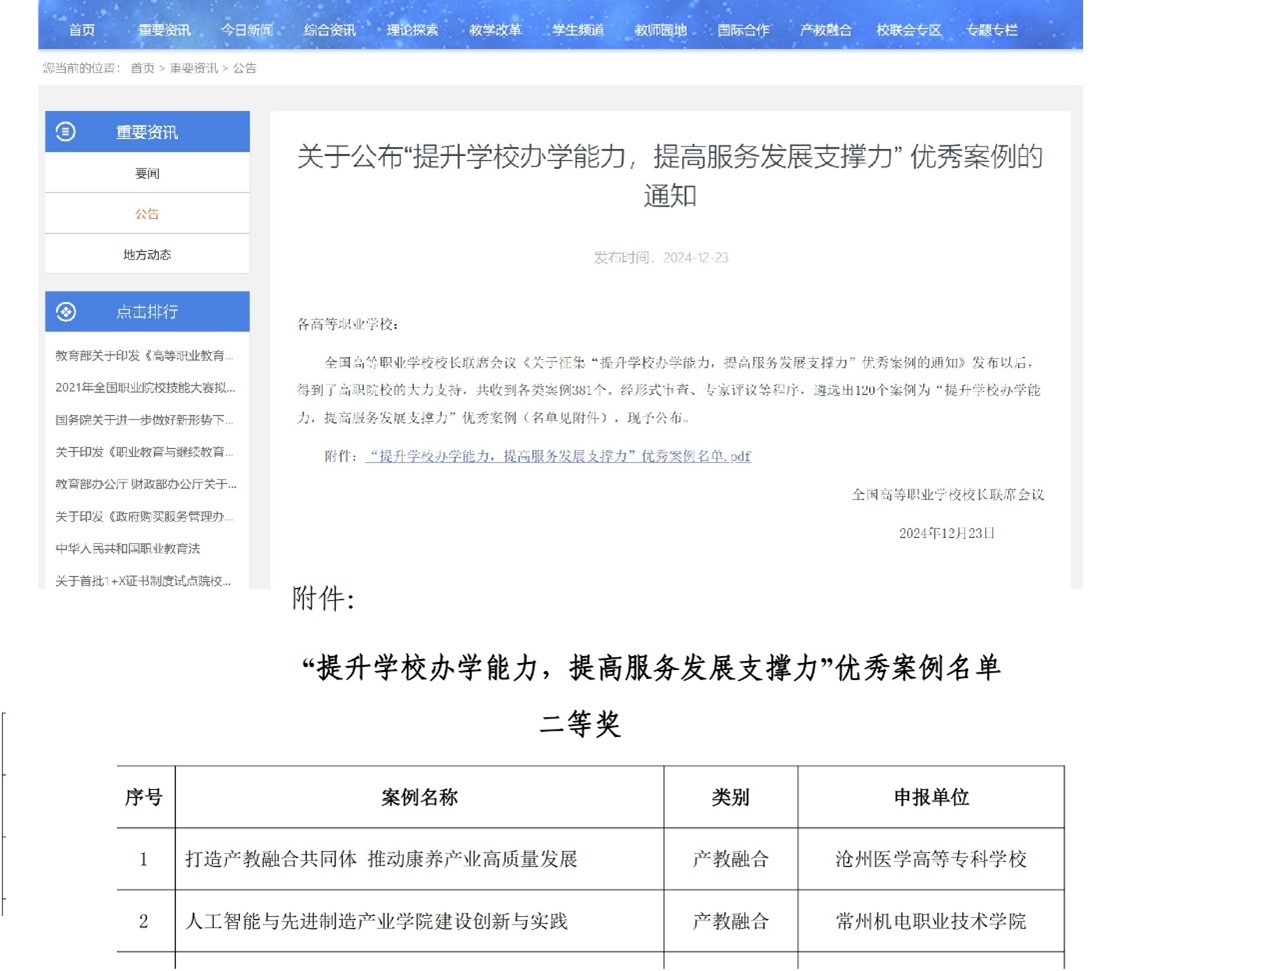This screenshot has width=1269, height=971.
Task: Open 地方动态 in the left sidebar
Action: (147, 255)
